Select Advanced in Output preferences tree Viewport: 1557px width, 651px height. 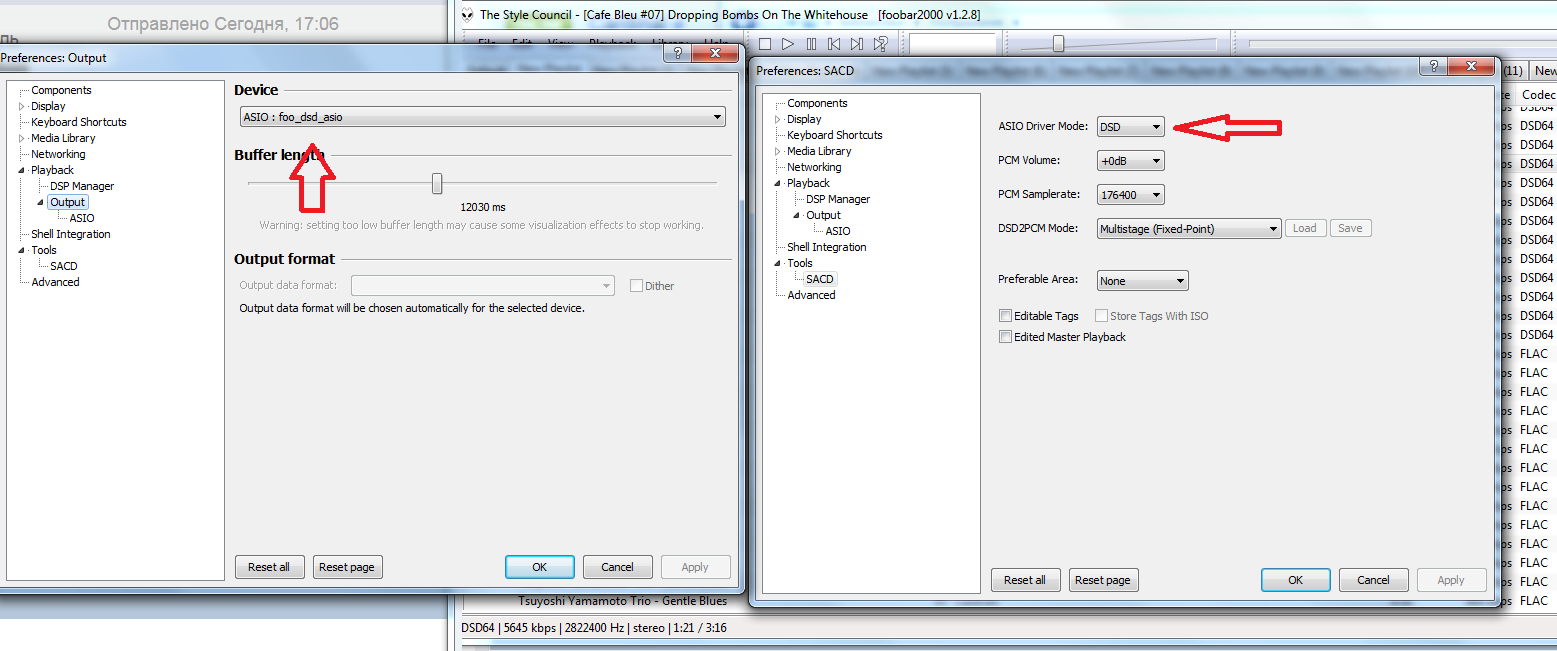click(x=55, y=282)
